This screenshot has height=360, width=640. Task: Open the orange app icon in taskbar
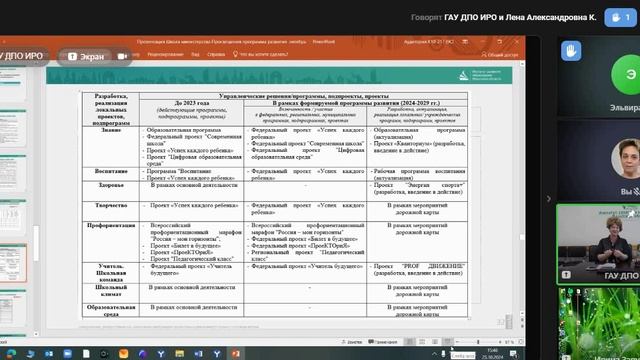[123, 354]
